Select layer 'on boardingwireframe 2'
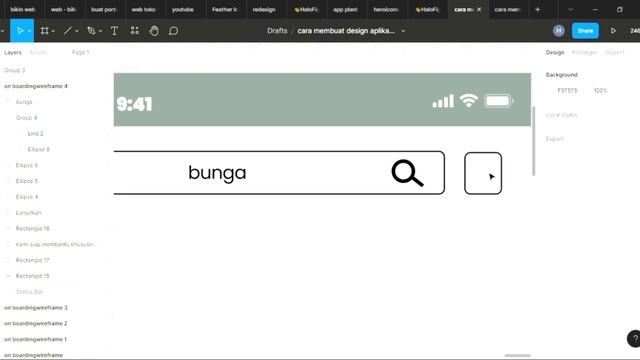This screenshot has height=360, width=640. 36,323
